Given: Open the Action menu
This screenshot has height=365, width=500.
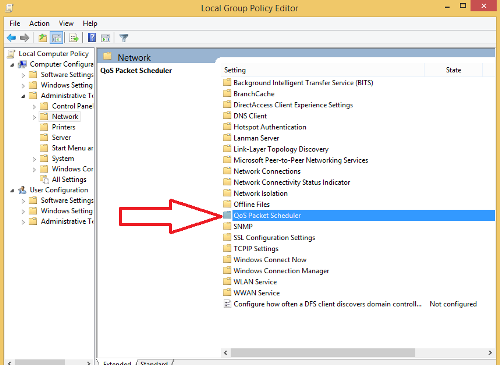Looking at the screenshot, I should (39, 23).
